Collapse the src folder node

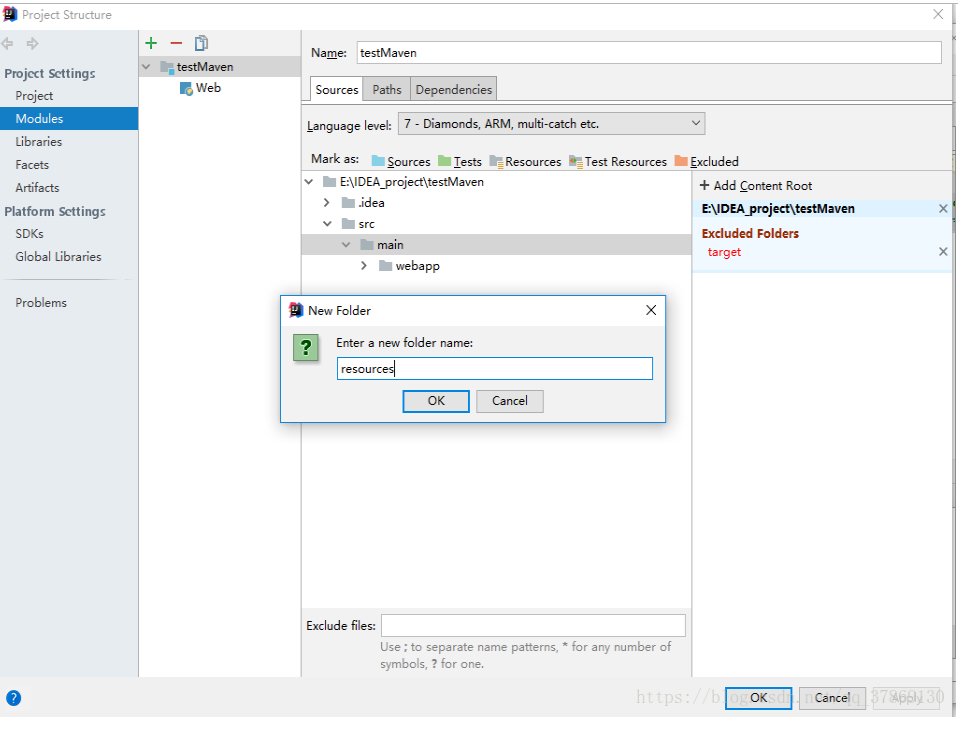pyautogui.click(x=327, y=224)
